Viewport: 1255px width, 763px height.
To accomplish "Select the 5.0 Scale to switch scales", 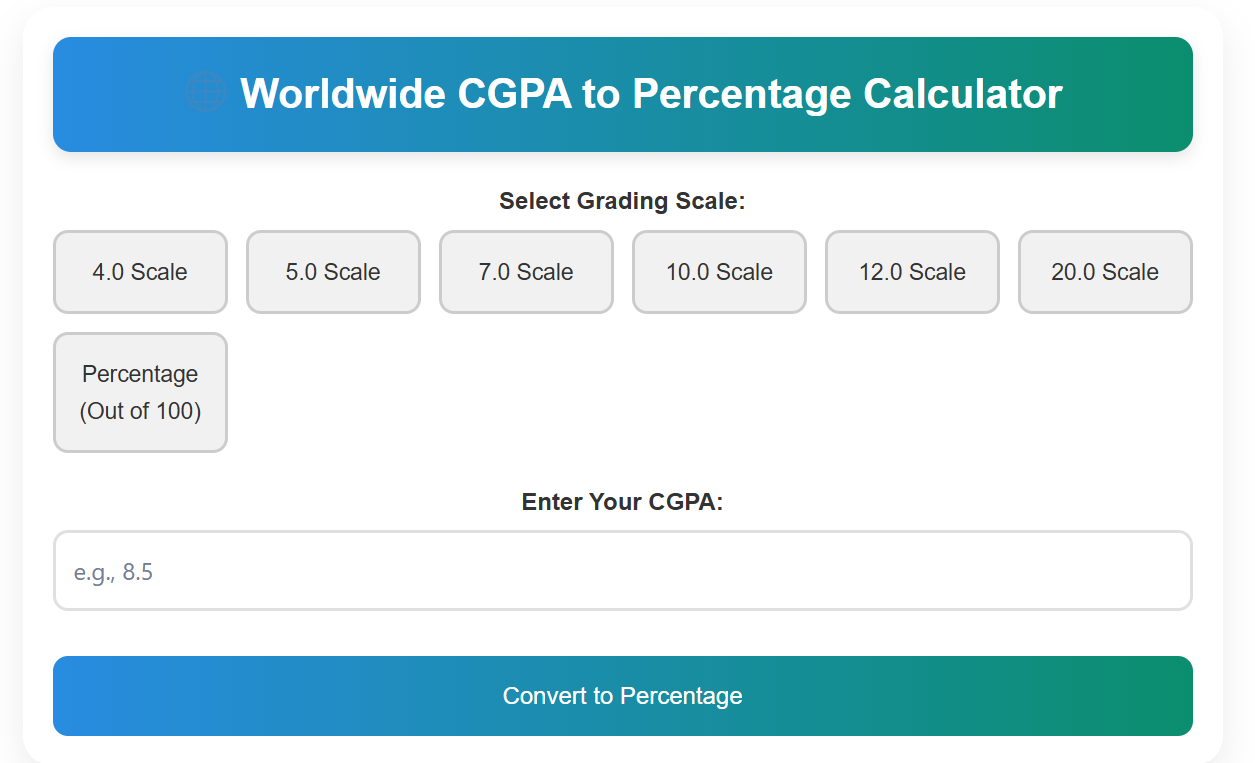I will pos(333,272).
